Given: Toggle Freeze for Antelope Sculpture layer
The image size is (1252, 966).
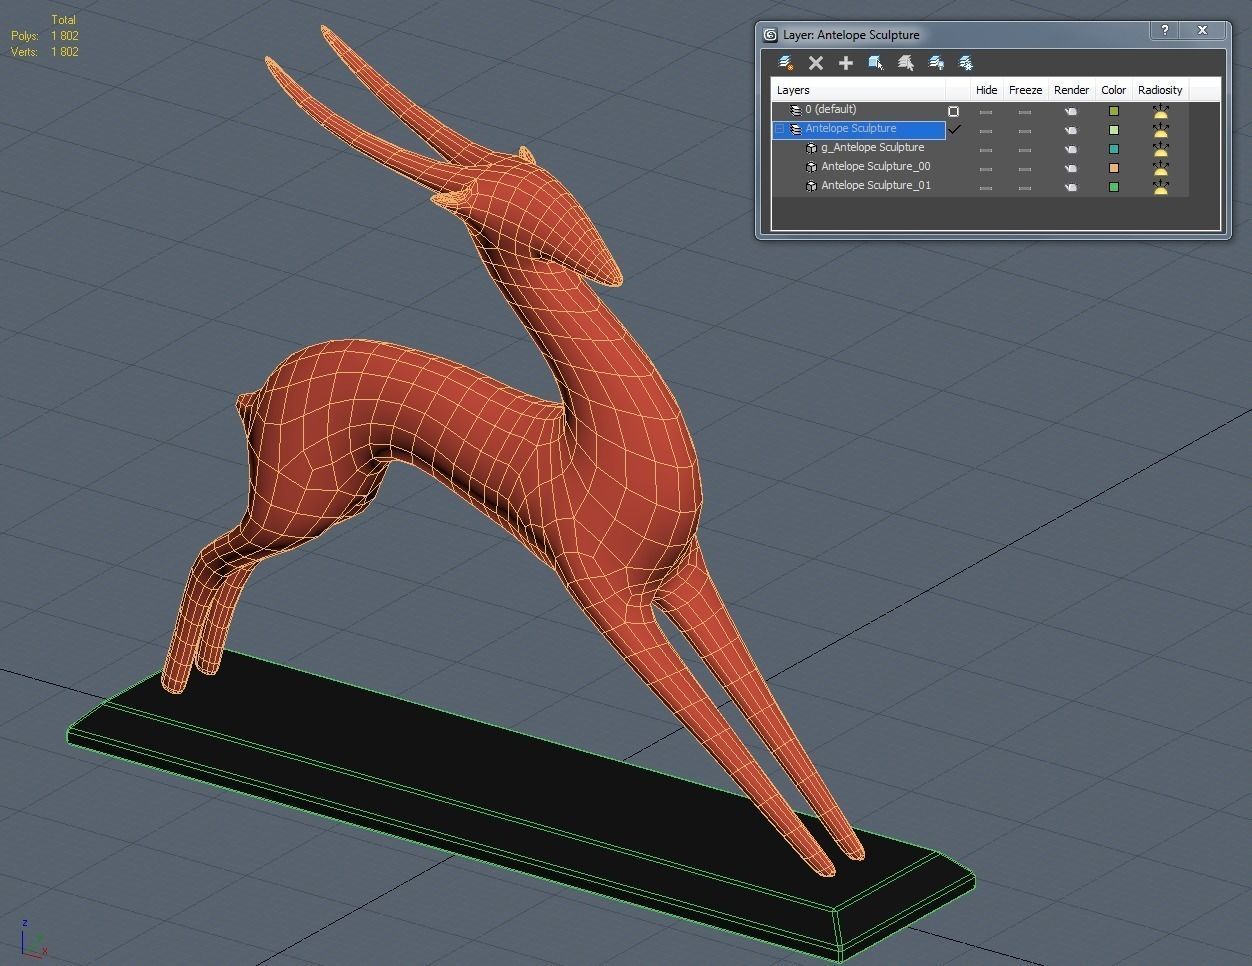Looking at the screenshot, I should (x=1025, y=131).
